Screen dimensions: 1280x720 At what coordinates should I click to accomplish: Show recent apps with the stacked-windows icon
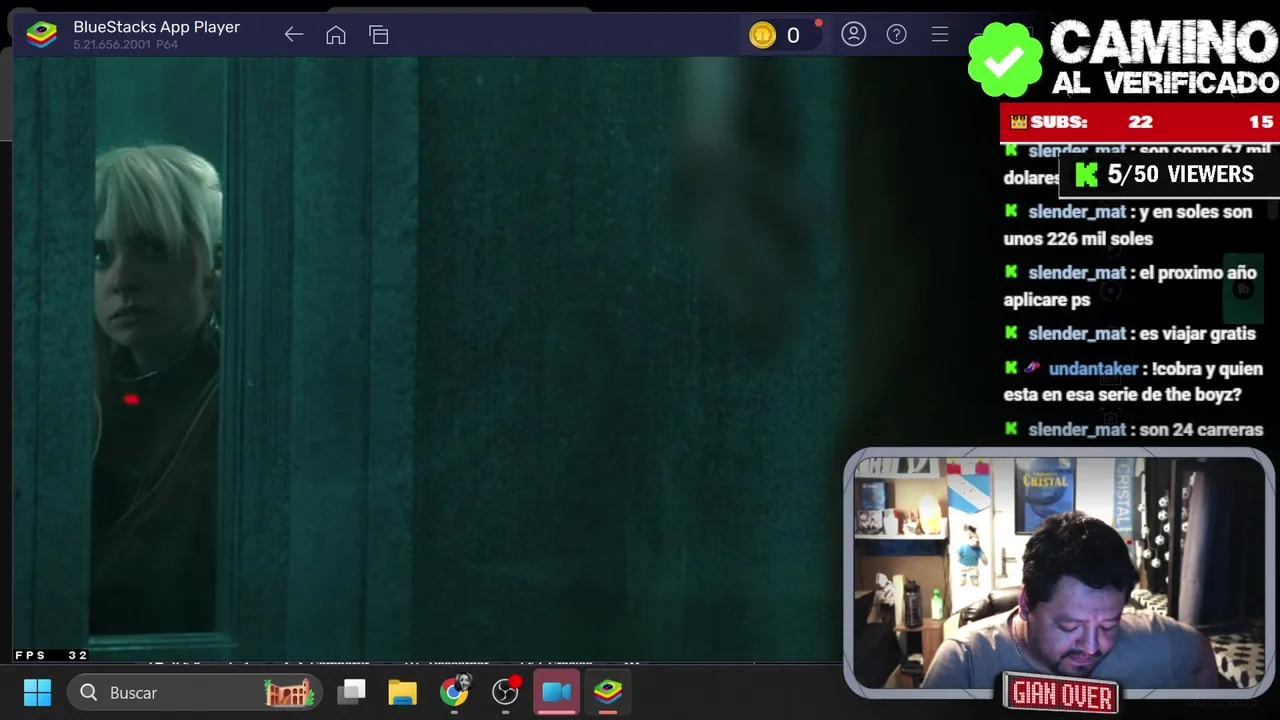click(379, 35)
